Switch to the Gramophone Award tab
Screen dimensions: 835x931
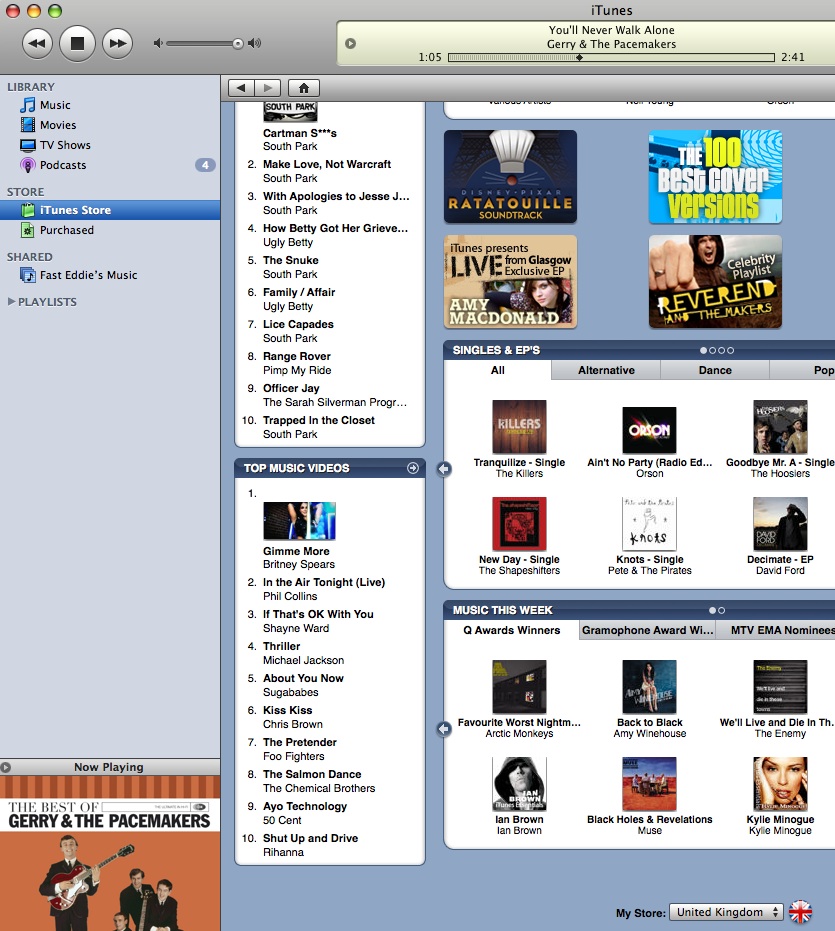coord(647,631)
